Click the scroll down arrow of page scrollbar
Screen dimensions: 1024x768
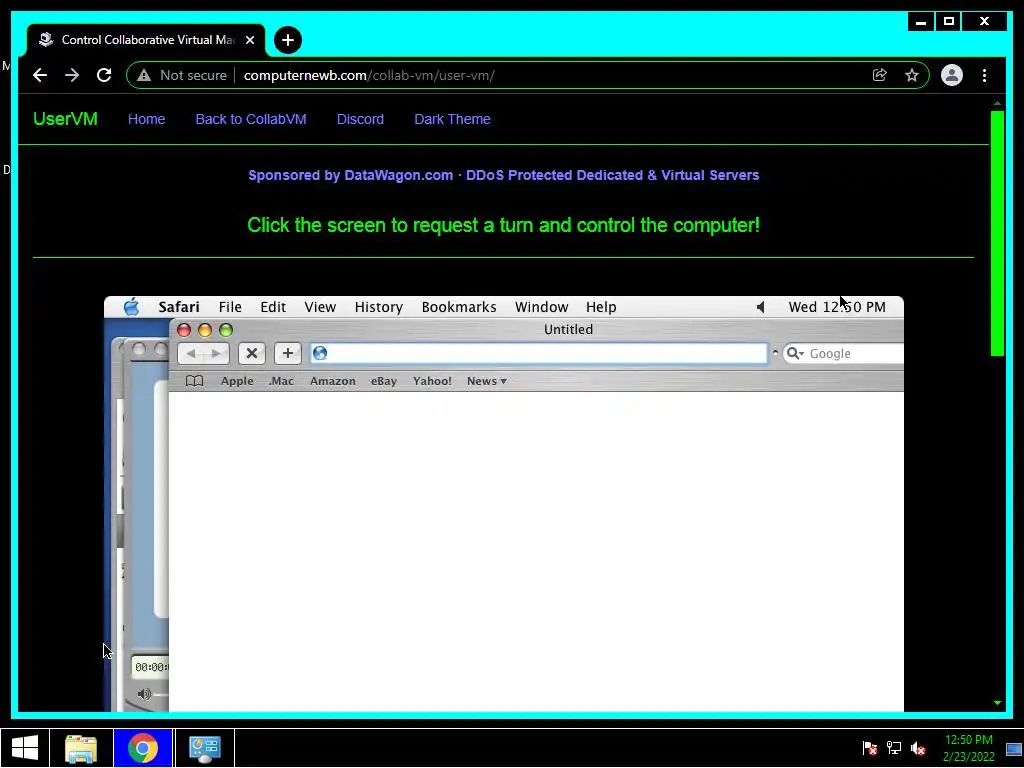[997, 703]
